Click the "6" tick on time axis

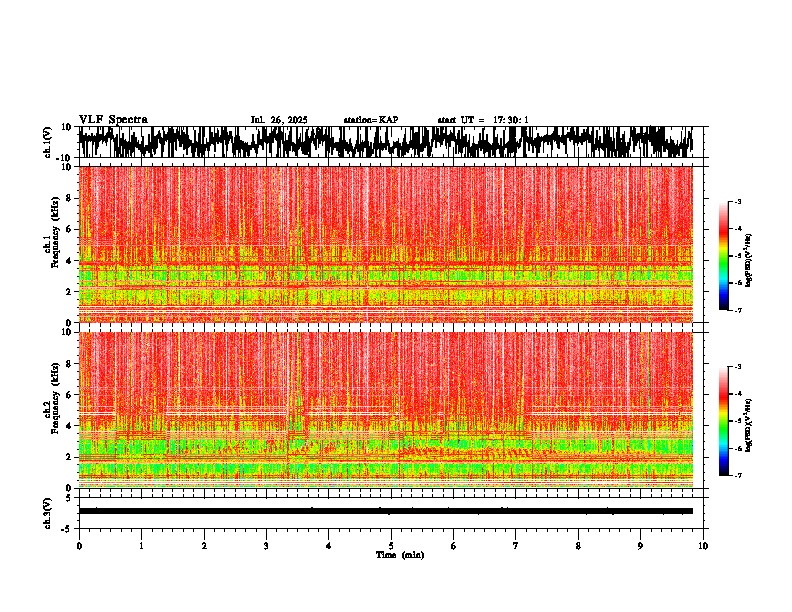pyautogui.click(x=454, y=546)
